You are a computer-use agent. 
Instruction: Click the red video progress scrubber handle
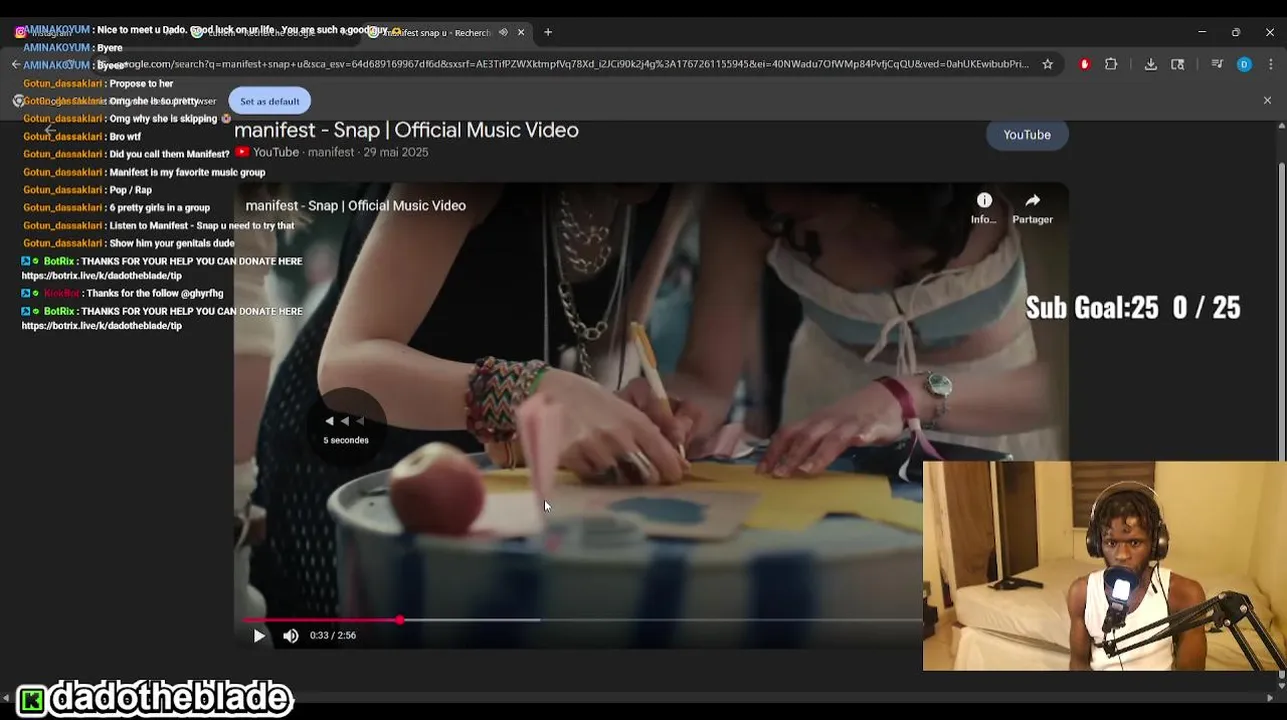pyautogui.click(x=399, y=620)
